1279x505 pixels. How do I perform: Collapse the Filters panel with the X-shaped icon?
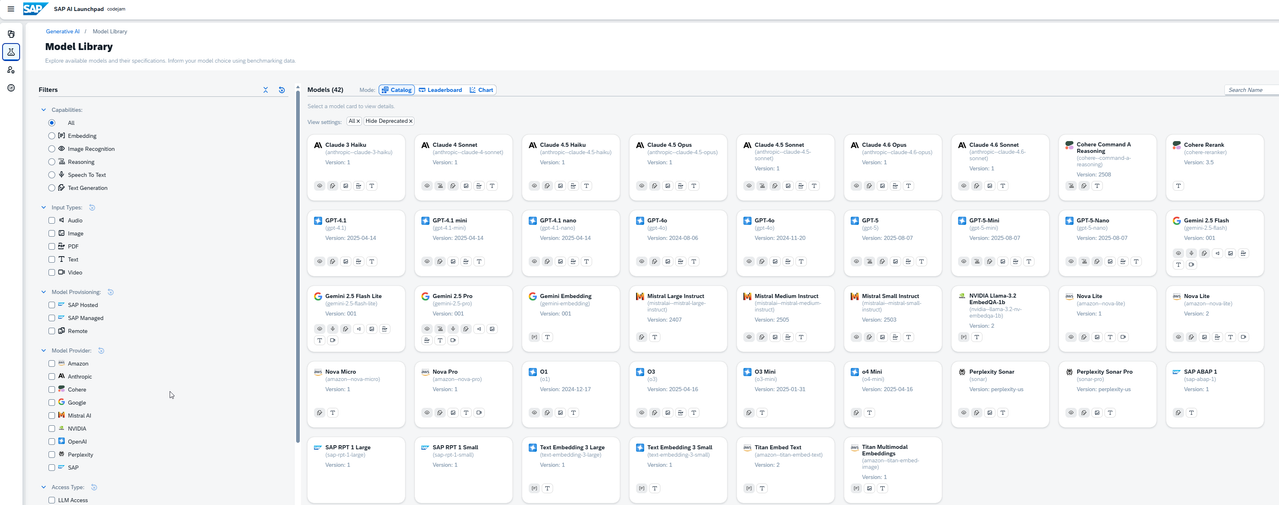pyautogui.click(x=265, y=90)
